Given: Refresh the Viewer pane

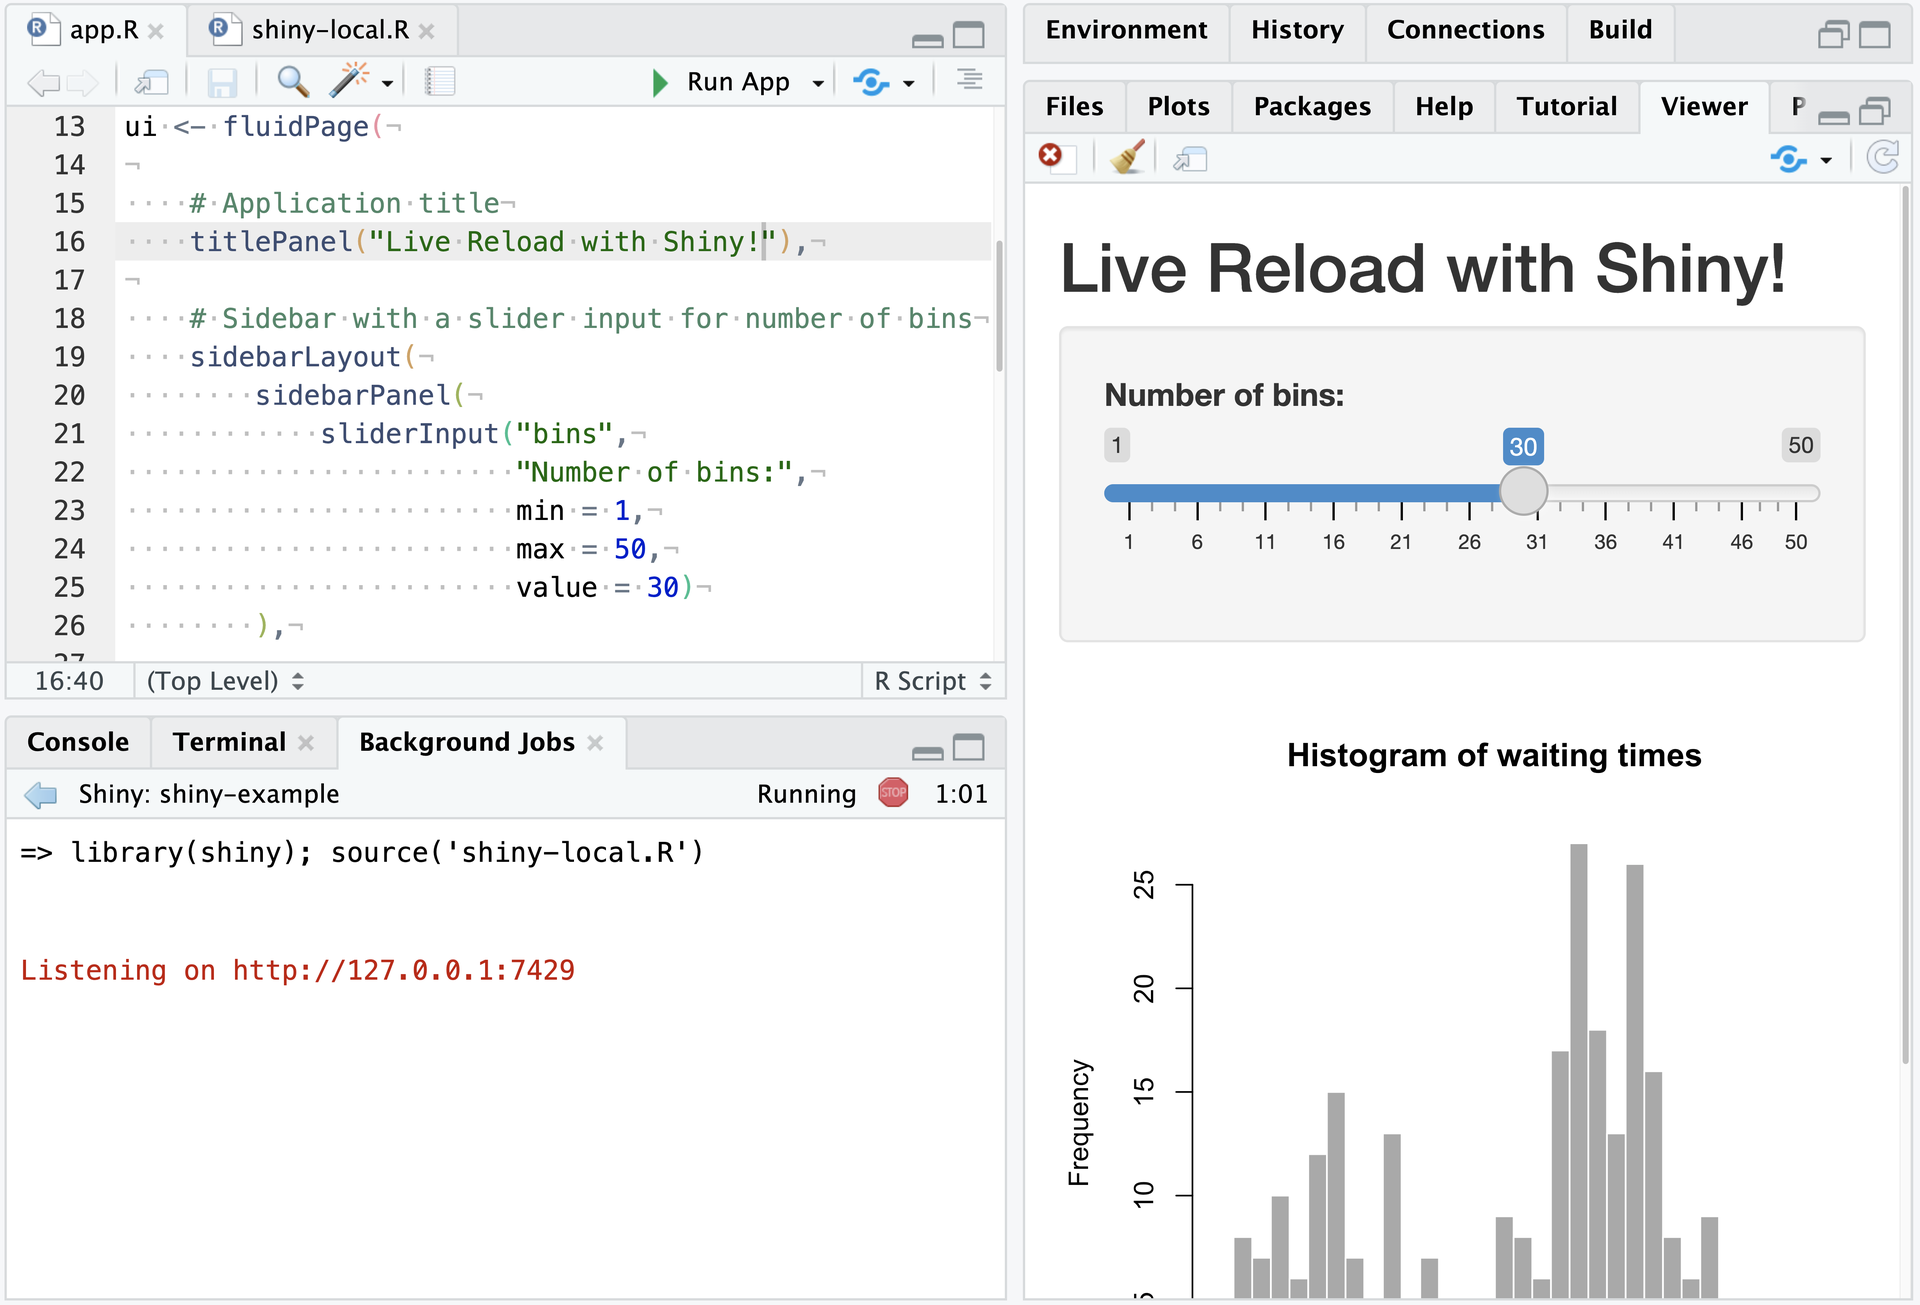Looking at the screenshot, I should point(1883,157).
